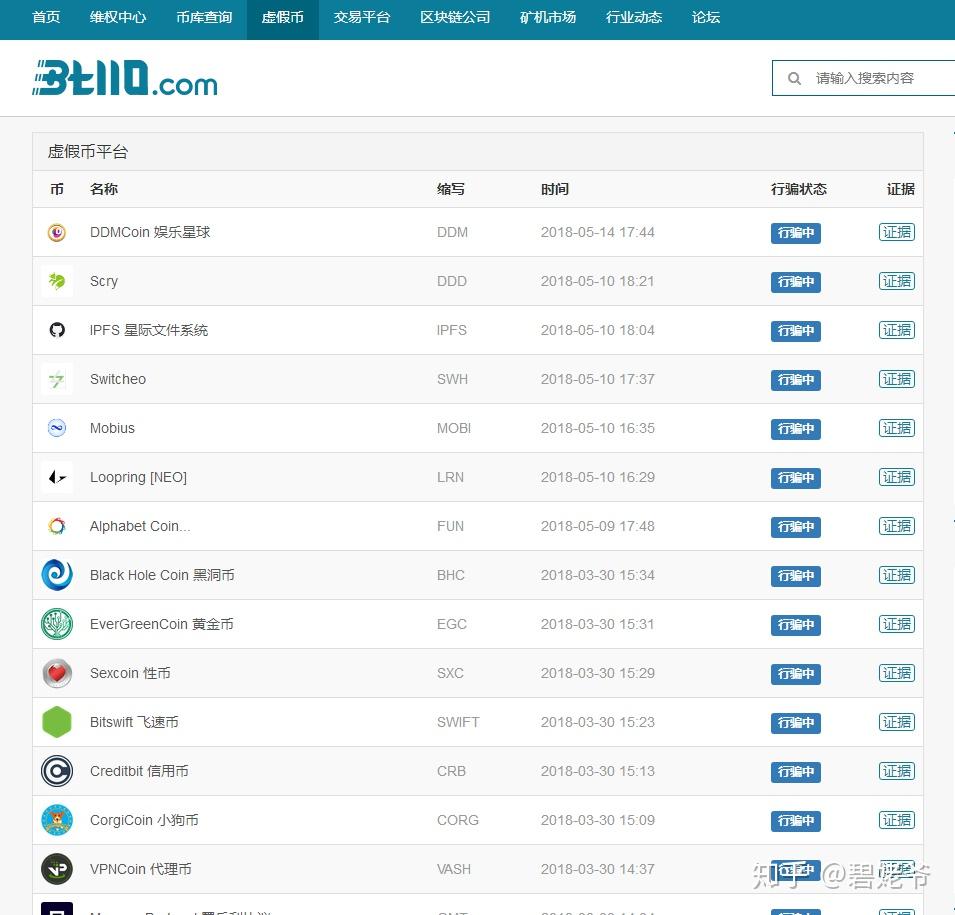Viewport: 955px width, 915px height.
Task: Click the 证据 button for DDMCoin
Action: click(897, 232)
